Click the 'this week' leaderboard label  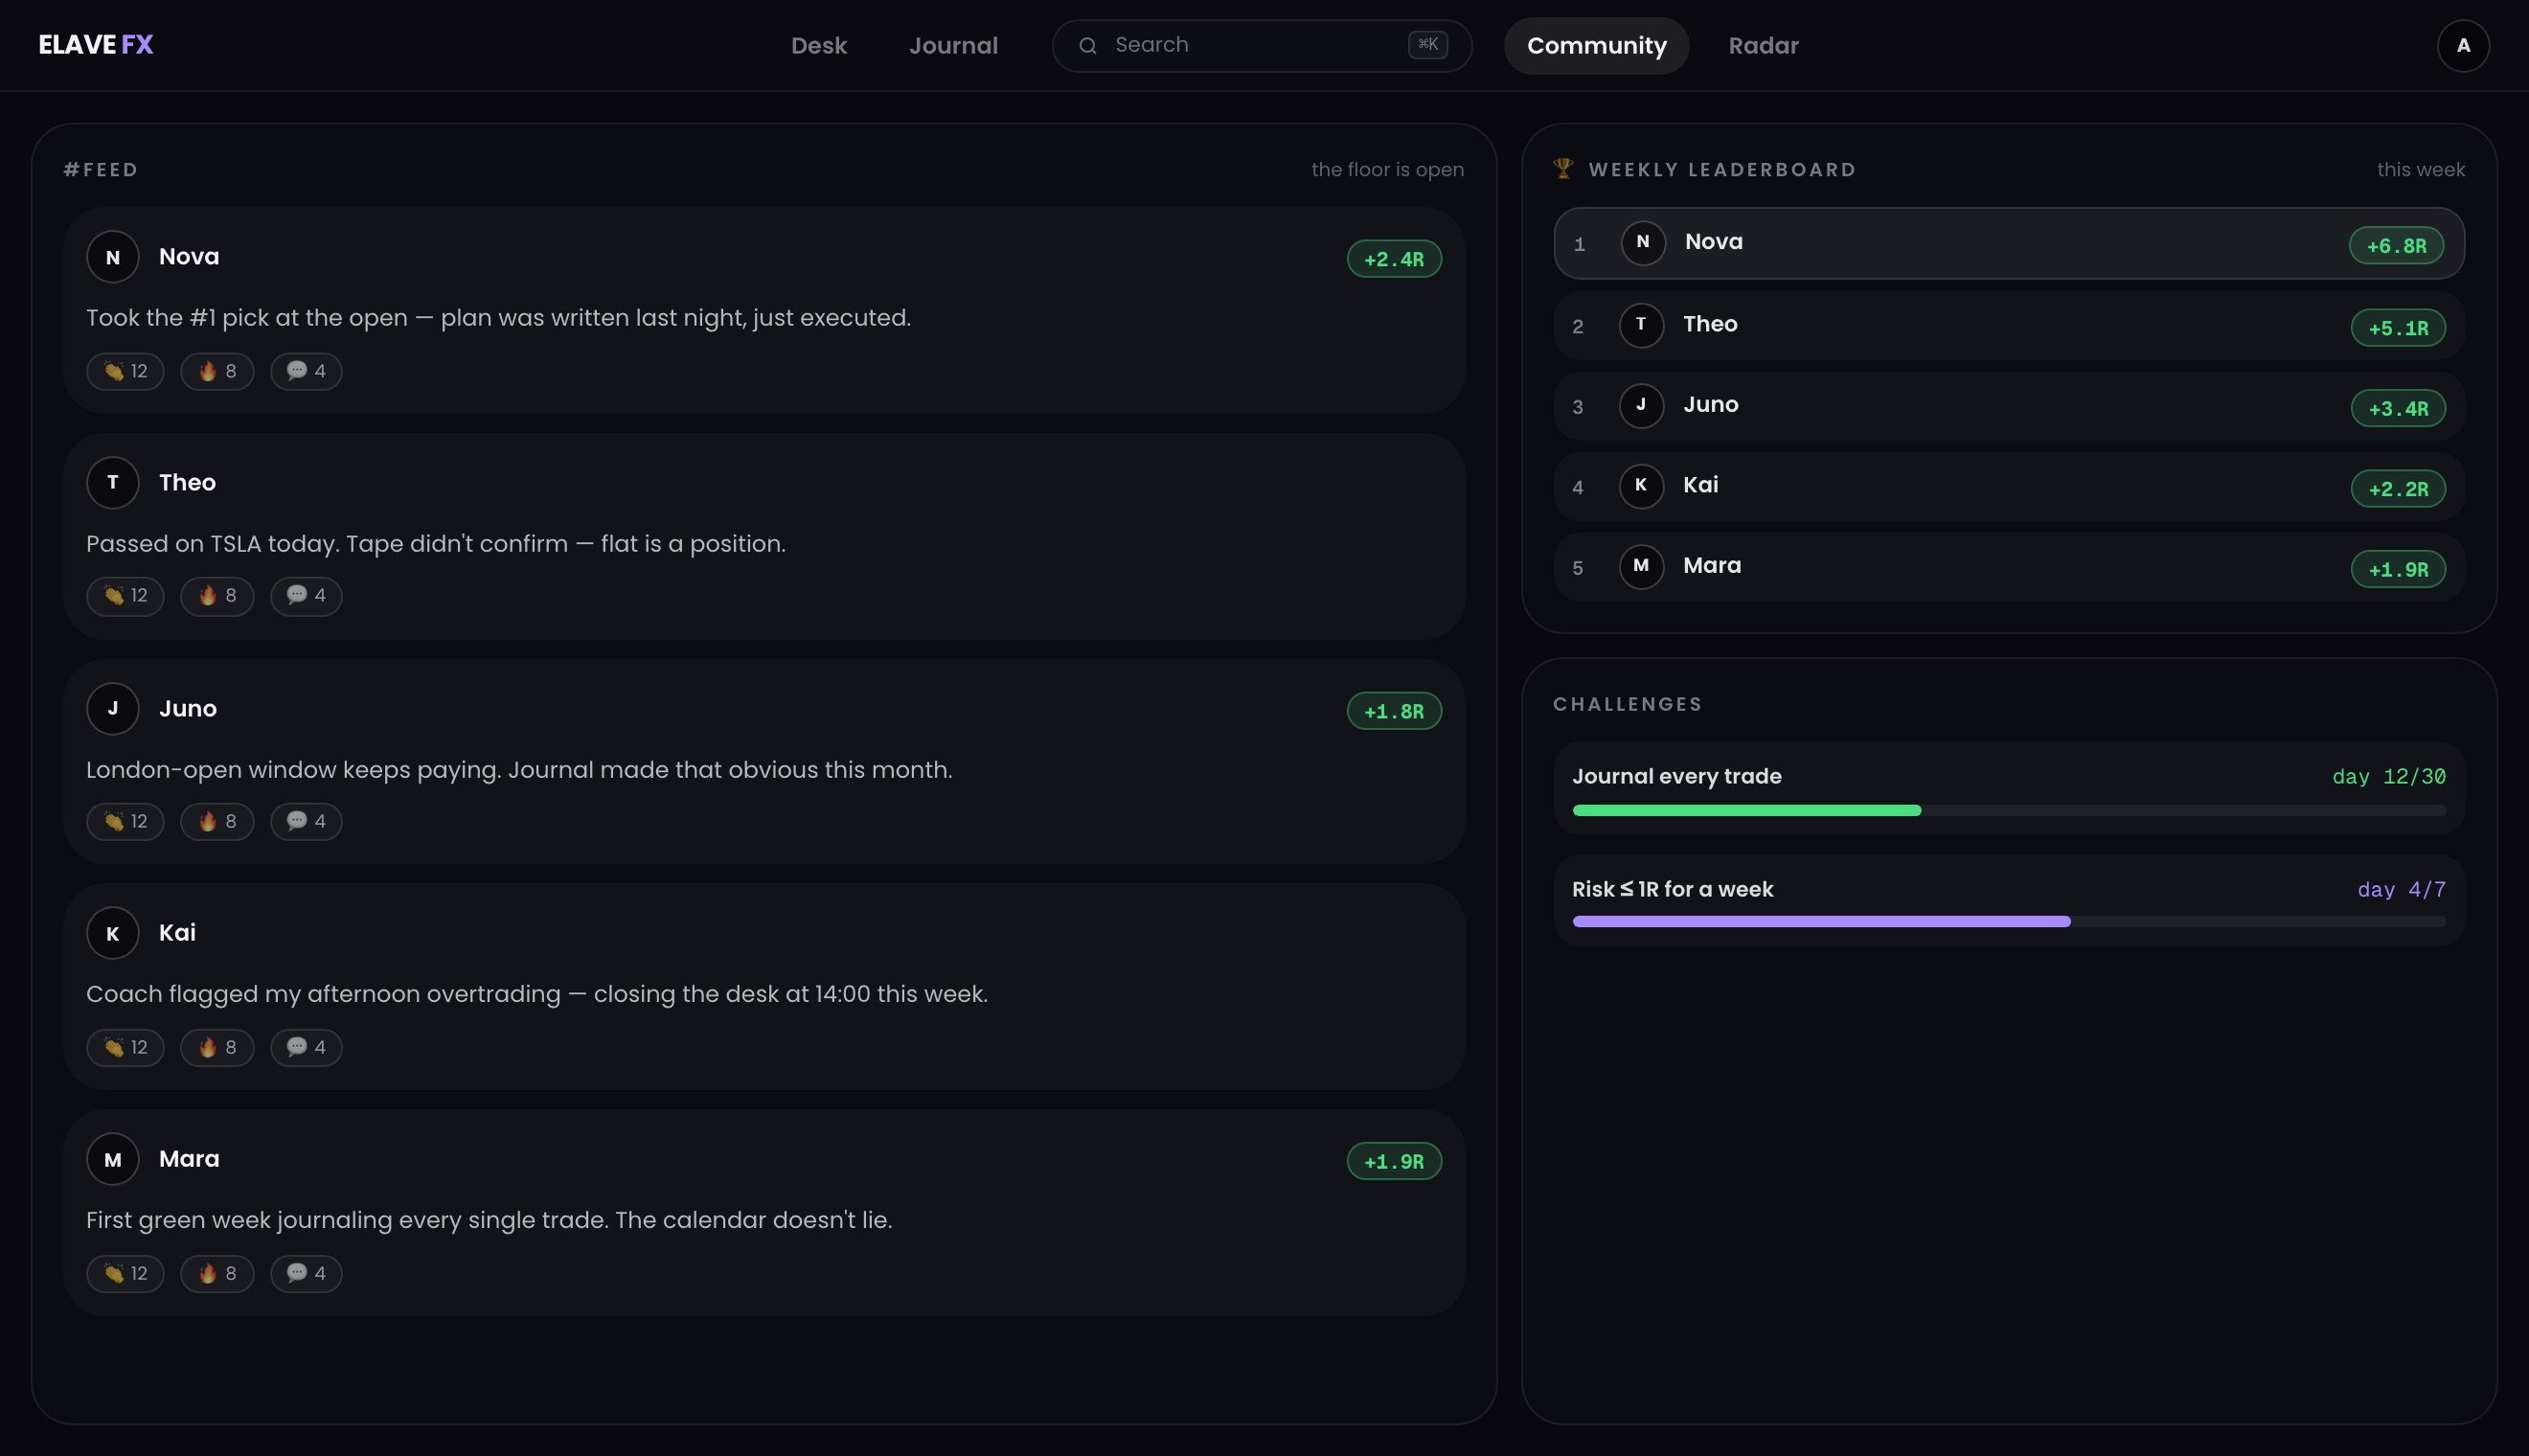(2421, 169)
